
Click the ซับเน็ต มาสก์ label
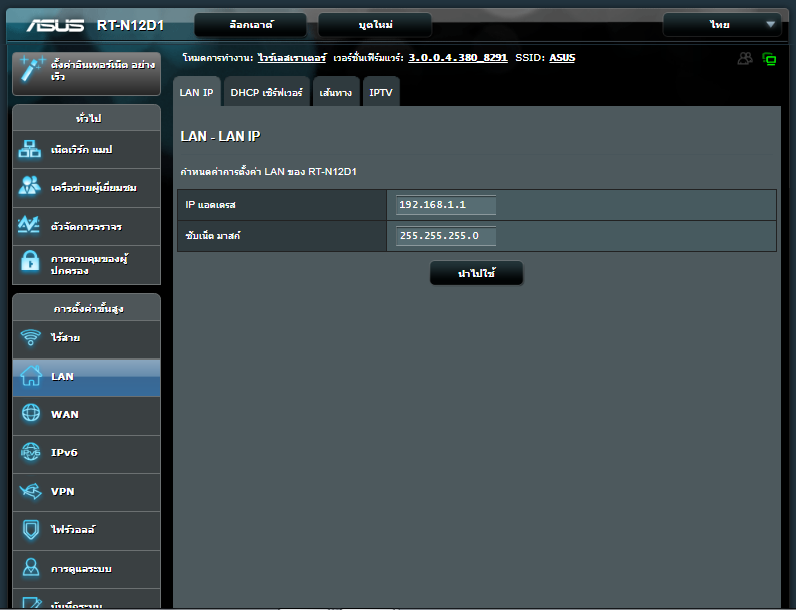click(x=213, y=236)
